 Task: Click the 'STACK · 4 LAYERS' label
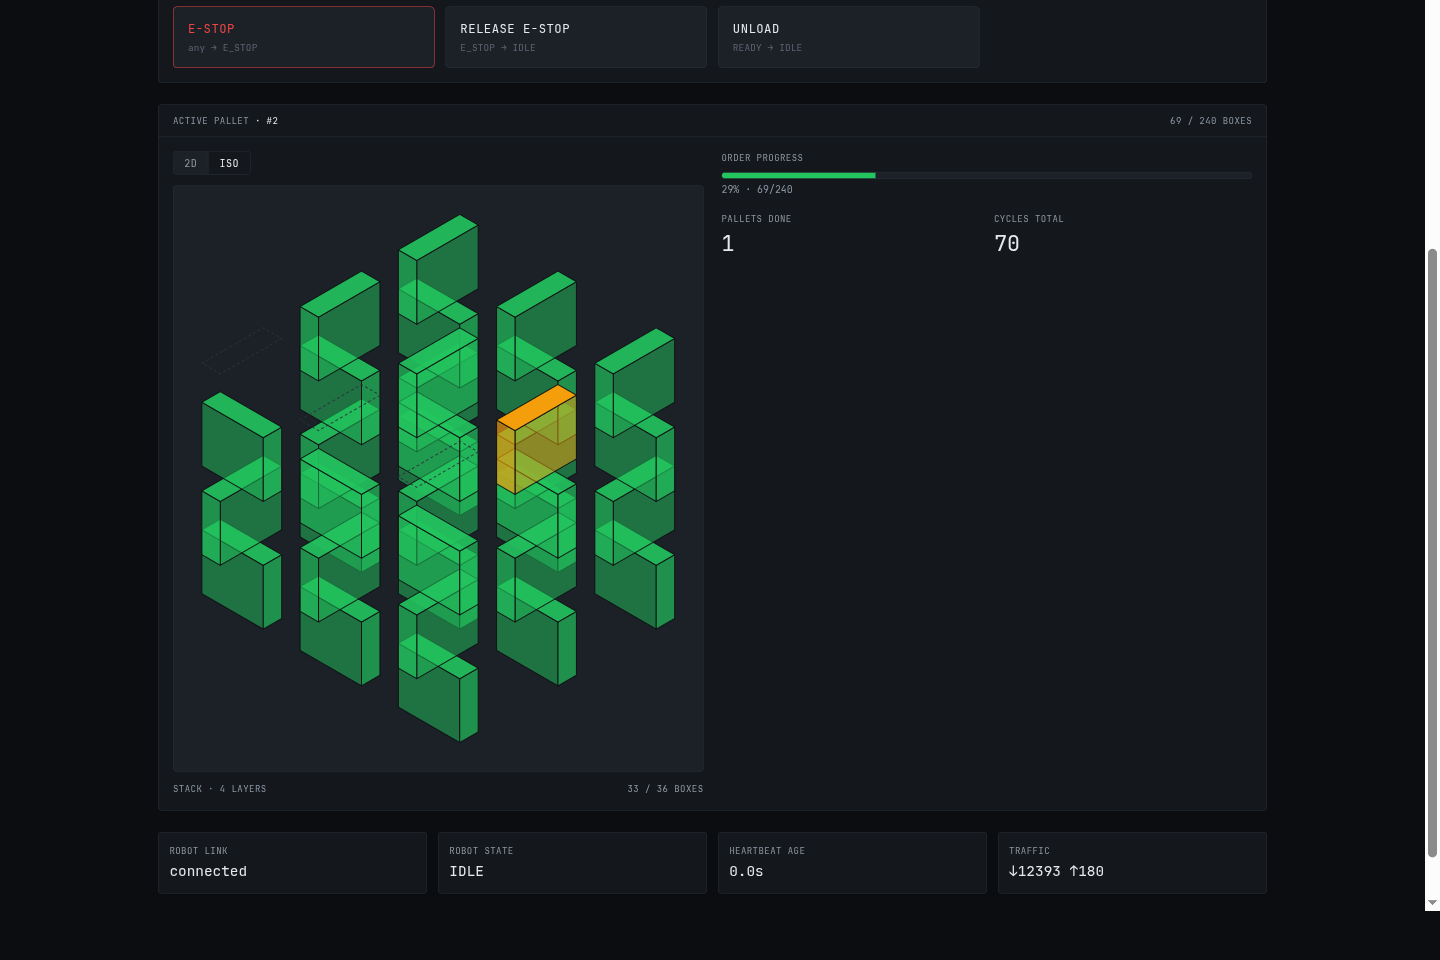(x=219, y=789)
